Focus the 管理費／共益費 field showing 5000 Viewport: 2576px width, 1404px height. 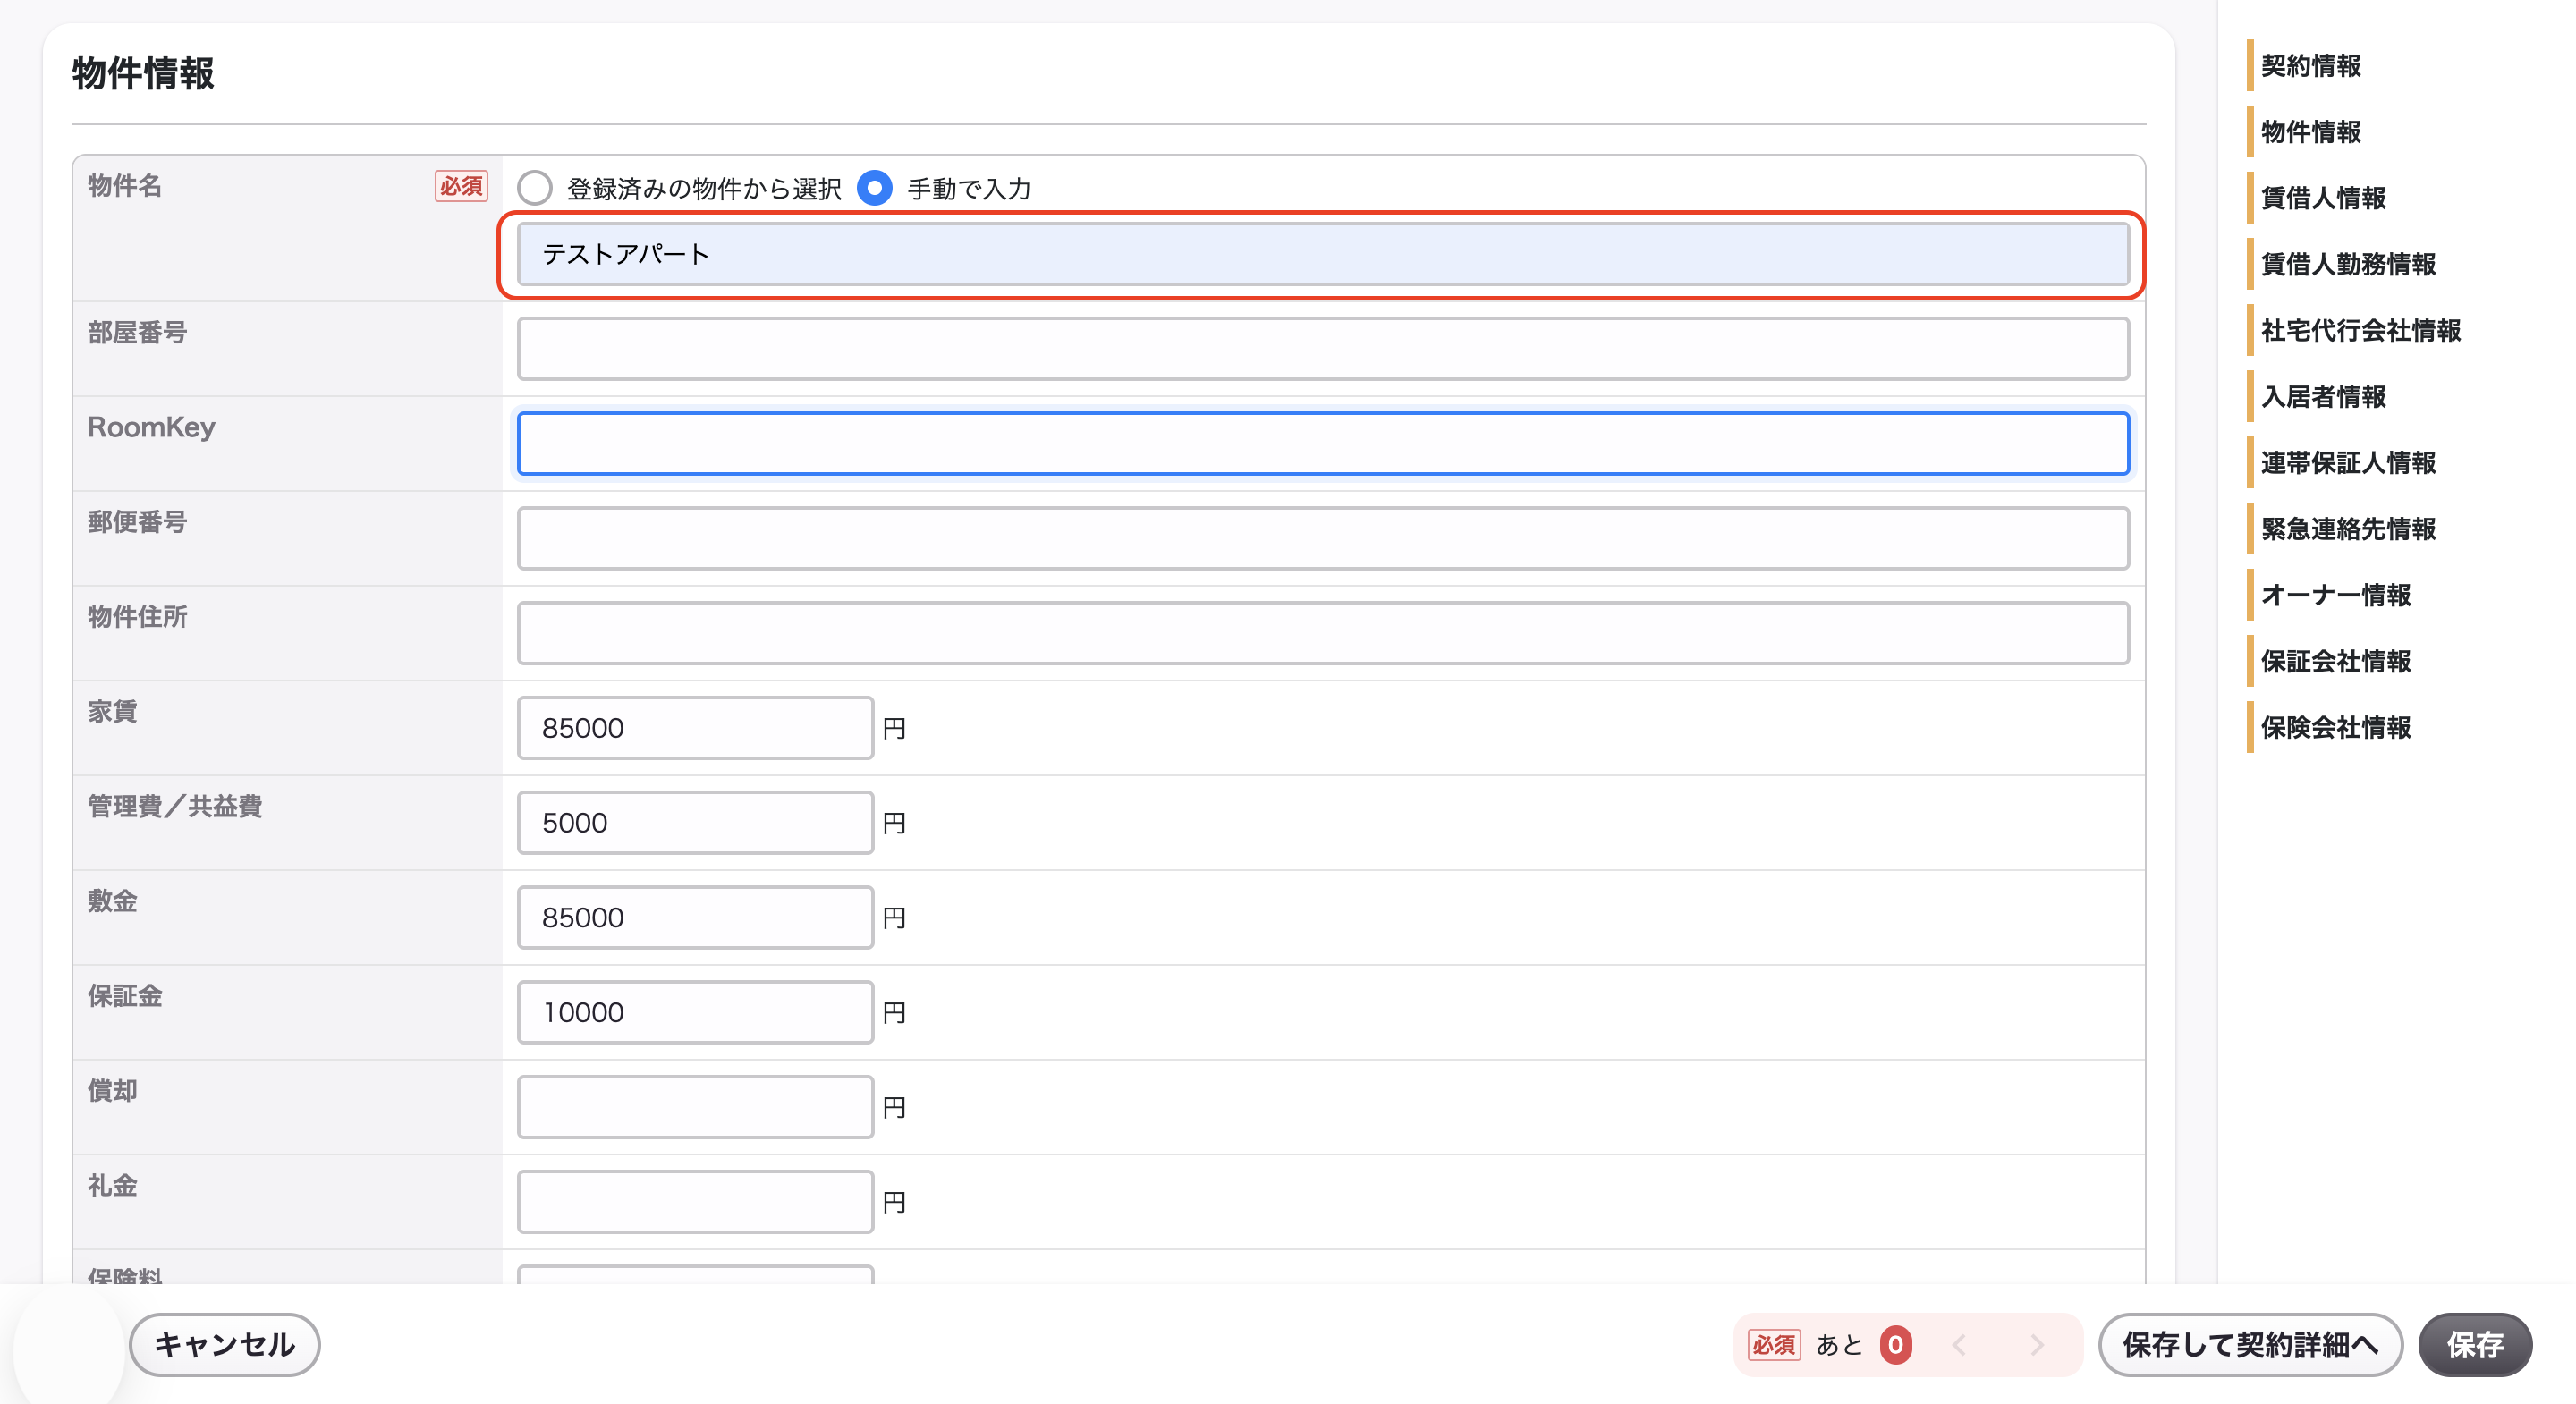point(695,823)
